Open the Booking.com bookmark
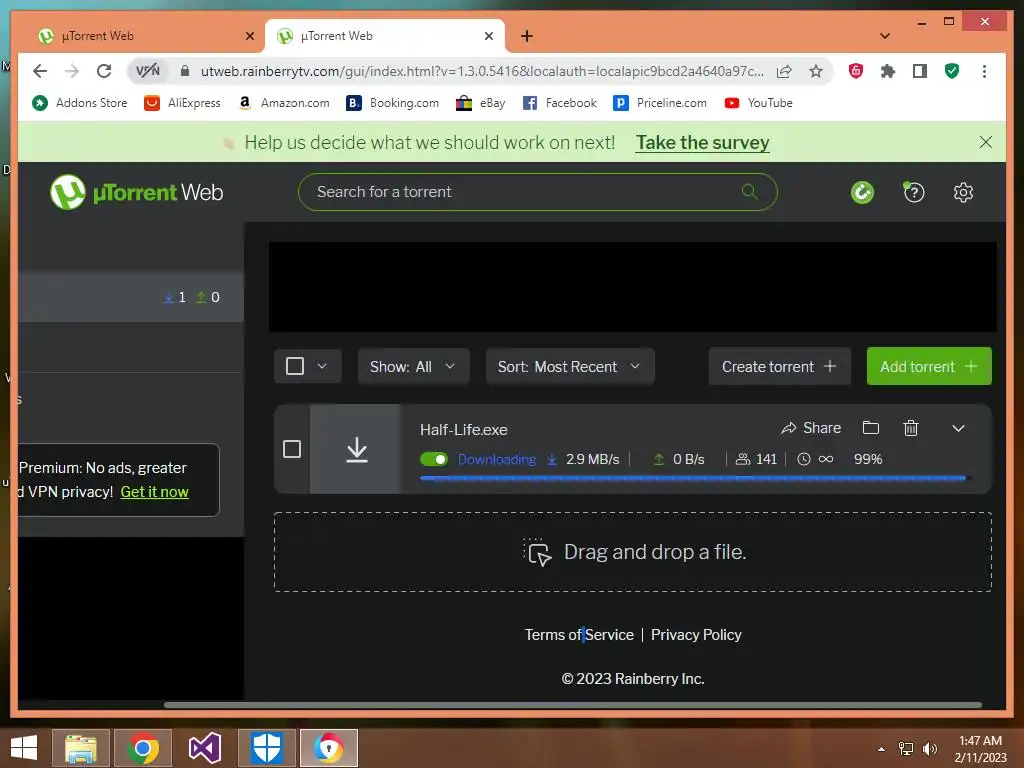This screenshot has height=768, width=1024. [392, 103]
